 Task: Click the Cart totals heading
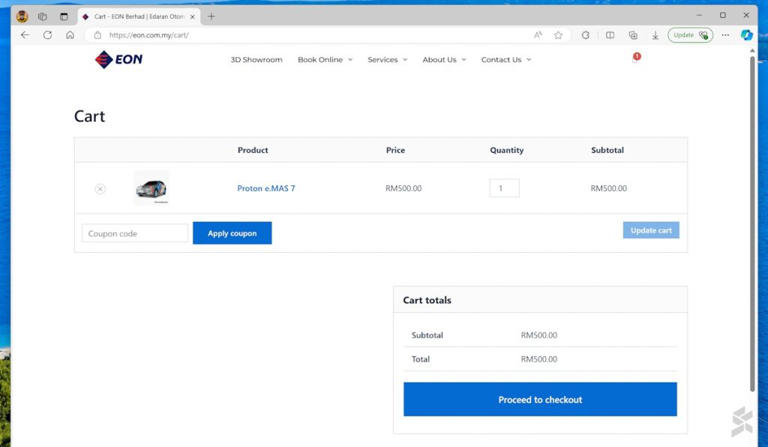427,300
